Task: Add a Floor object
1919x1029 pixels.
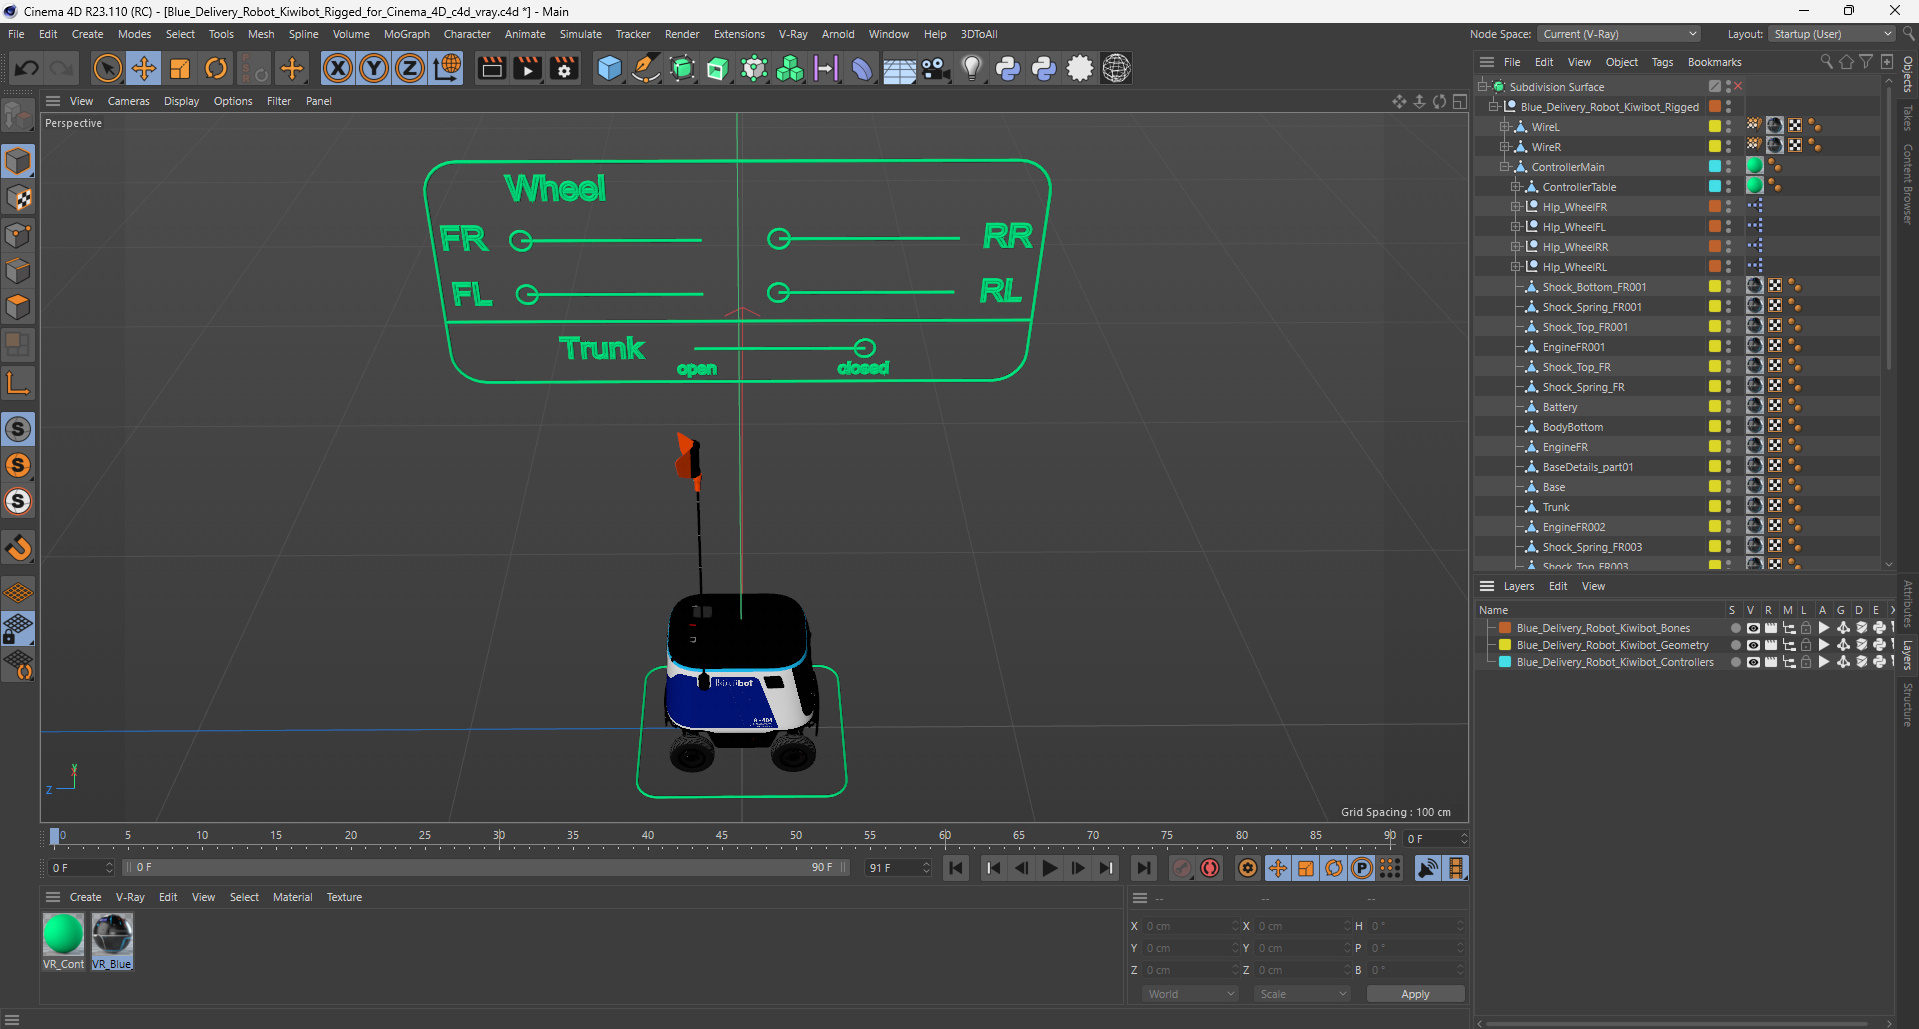Action: point(899,68)
